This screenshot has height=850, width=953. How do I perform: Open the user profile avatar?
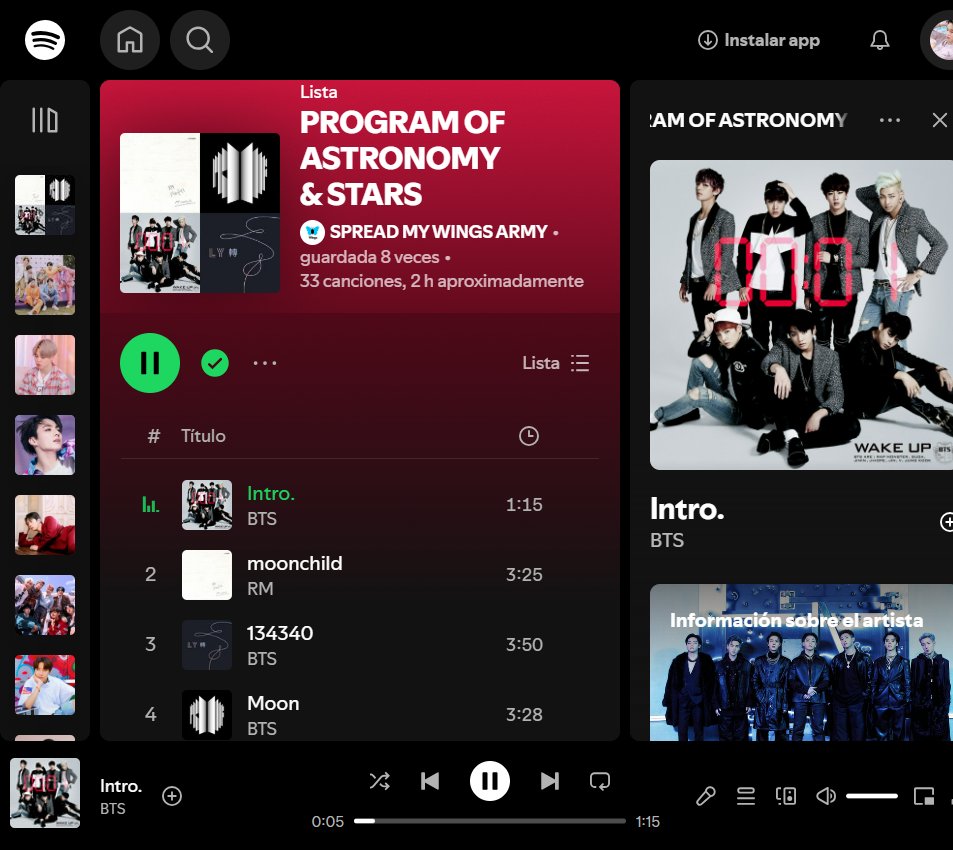click(940, 40)
